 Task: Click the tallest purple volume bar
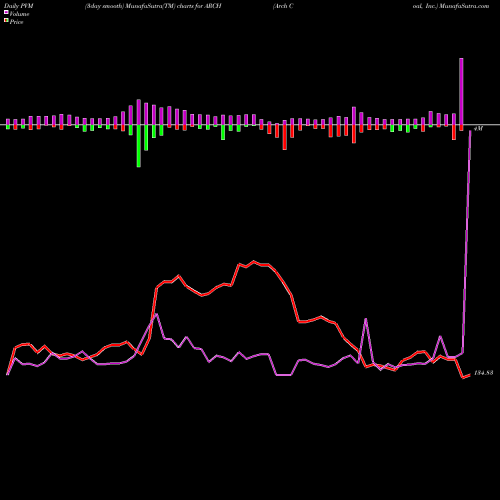click(461, 91)
